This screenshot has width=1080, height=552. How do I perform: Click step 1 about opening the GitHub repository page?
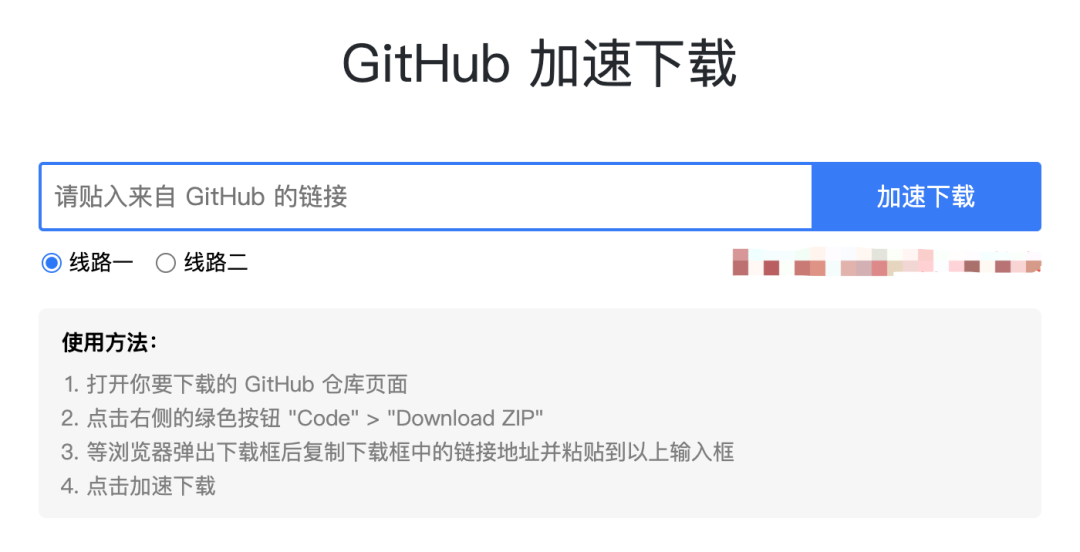tap(235, 384)
